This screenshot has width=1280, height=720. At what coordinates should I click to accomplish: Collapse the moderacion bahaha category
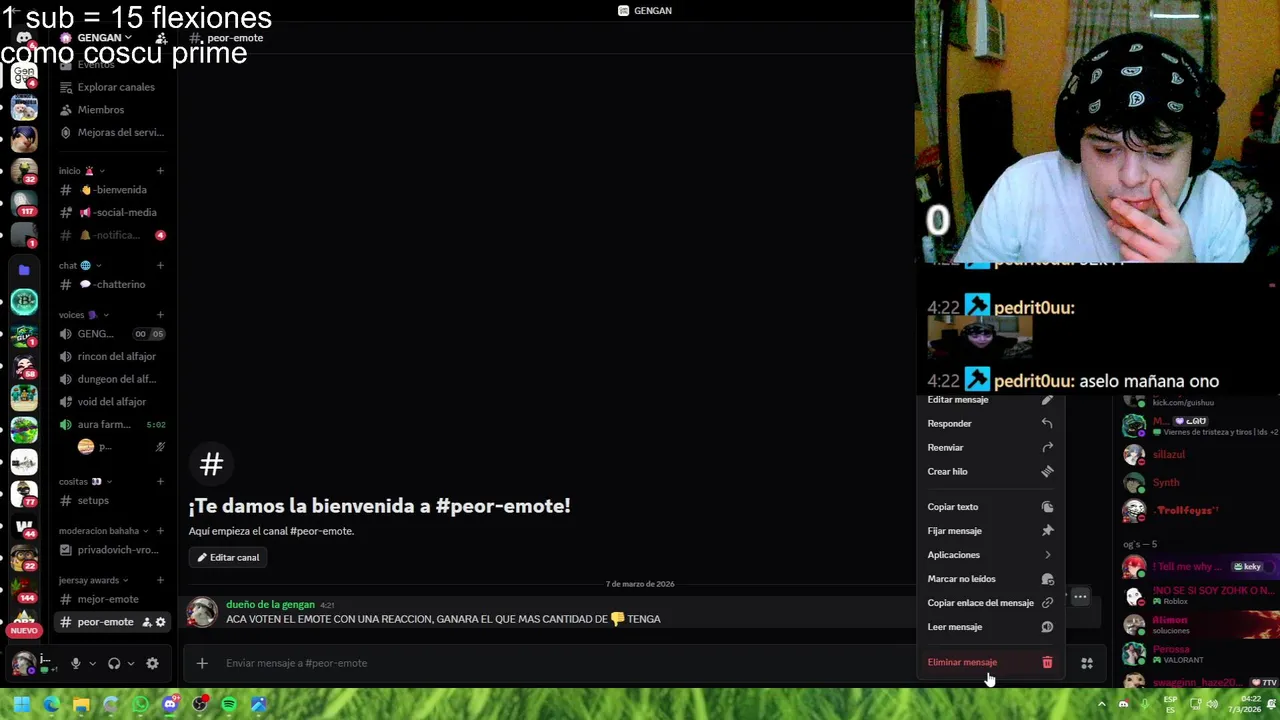point(104,531)
